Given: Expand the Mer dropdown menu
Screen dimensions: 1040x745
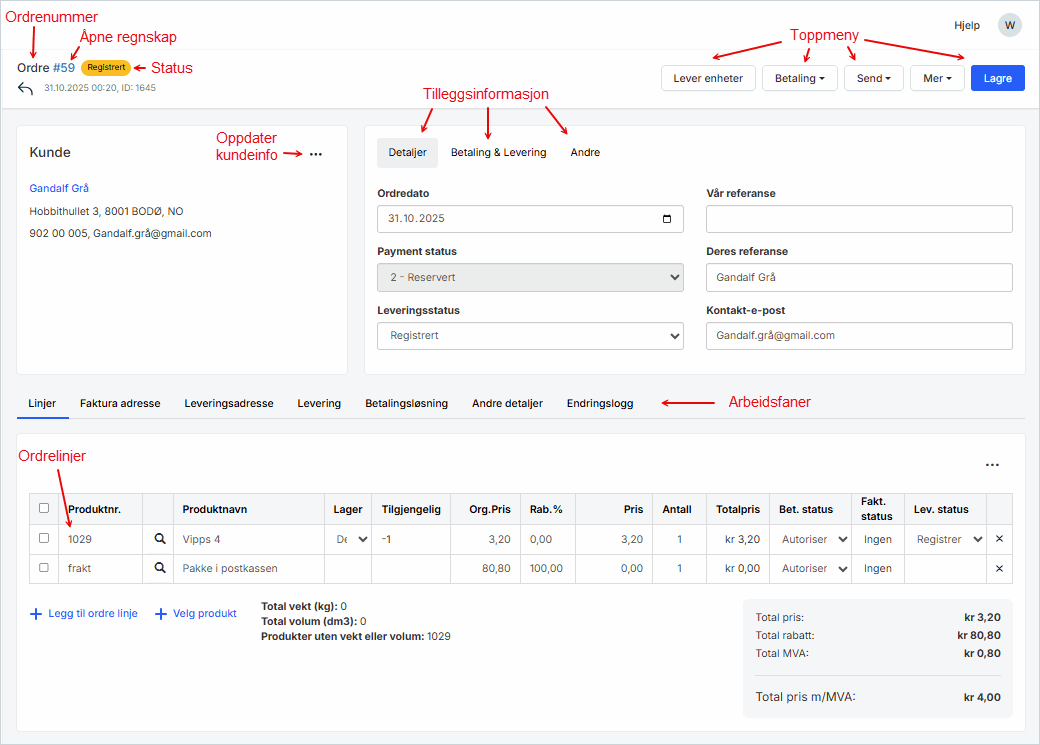Looking at the screenshot, I should click(x=936, y=78).
